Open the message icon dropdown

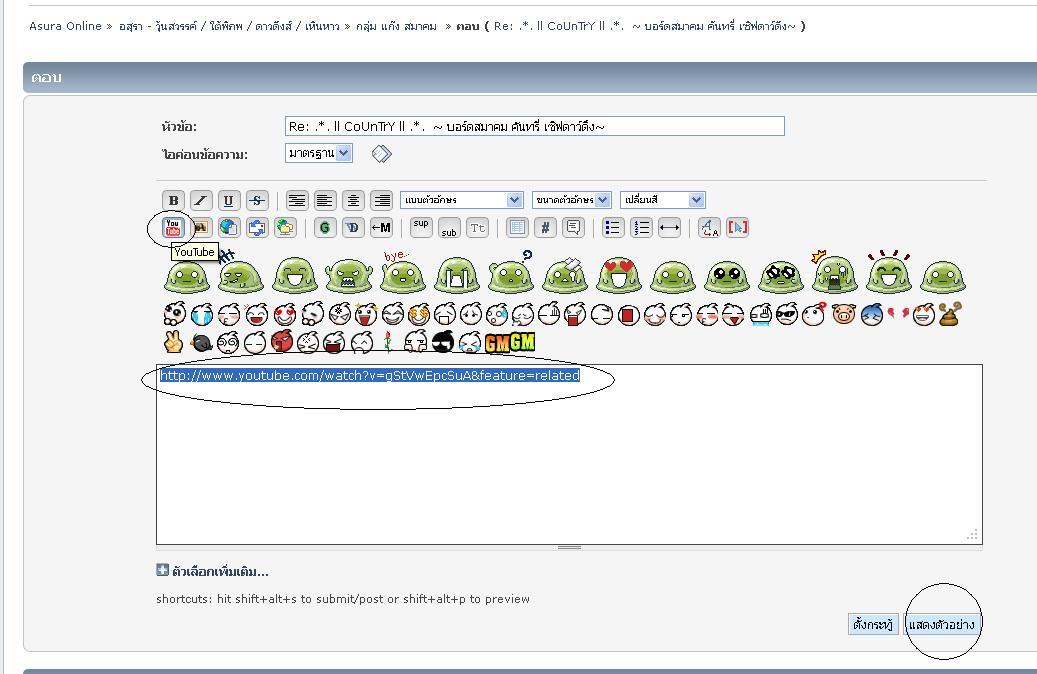pyautogui.click(x=319, y=153)
